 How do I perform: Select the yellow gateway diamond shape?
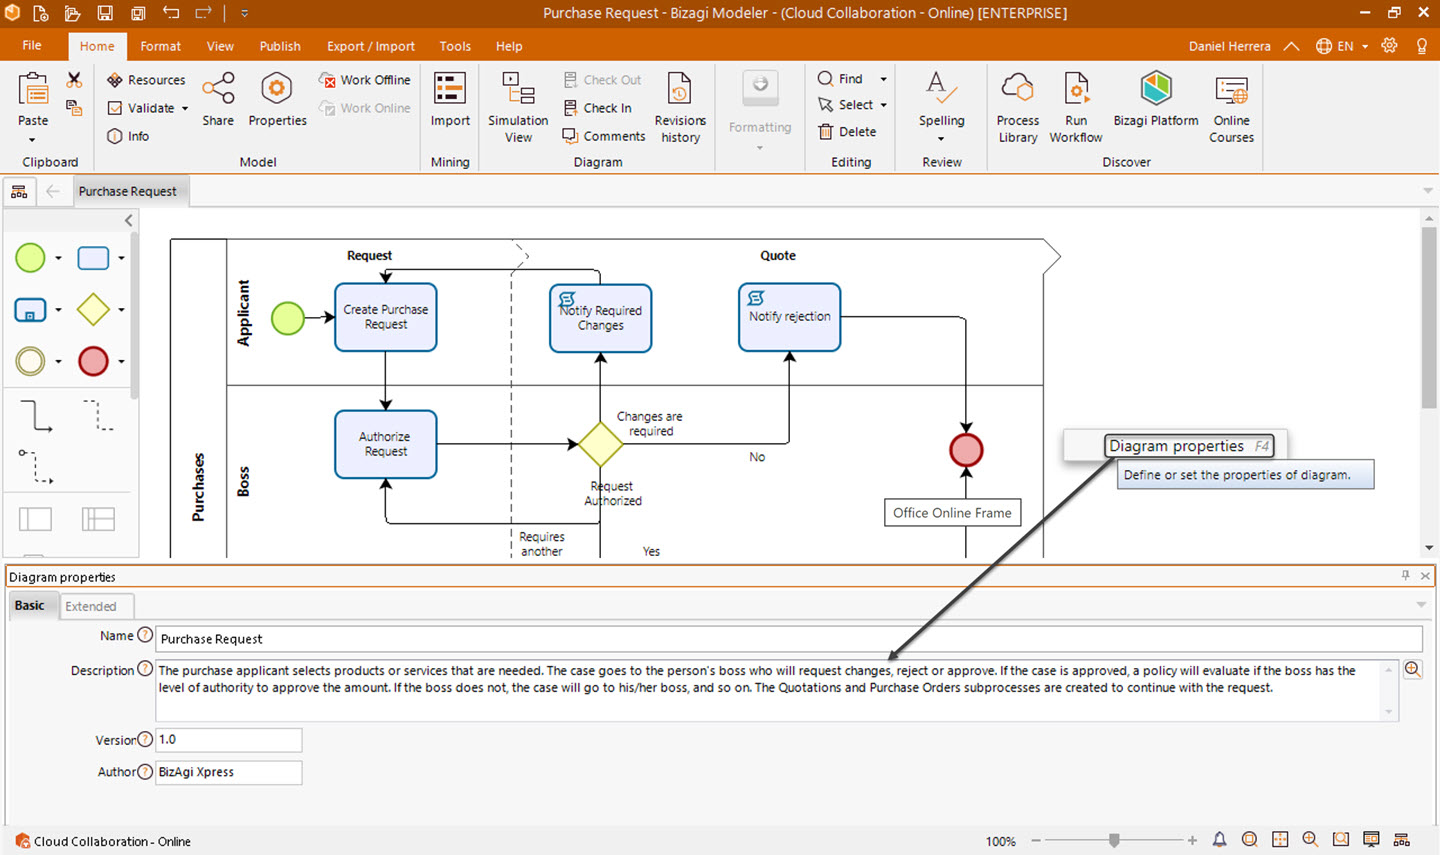click(x=93, y=309)
